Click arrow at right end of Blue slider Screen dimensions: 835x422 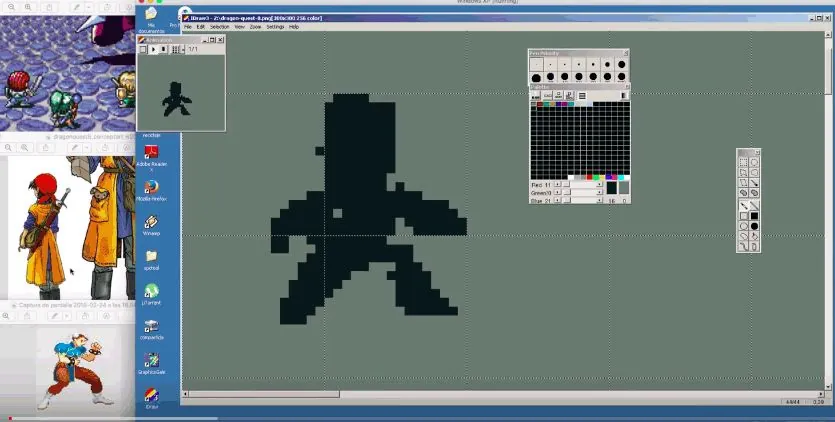(x=600, y=200)
